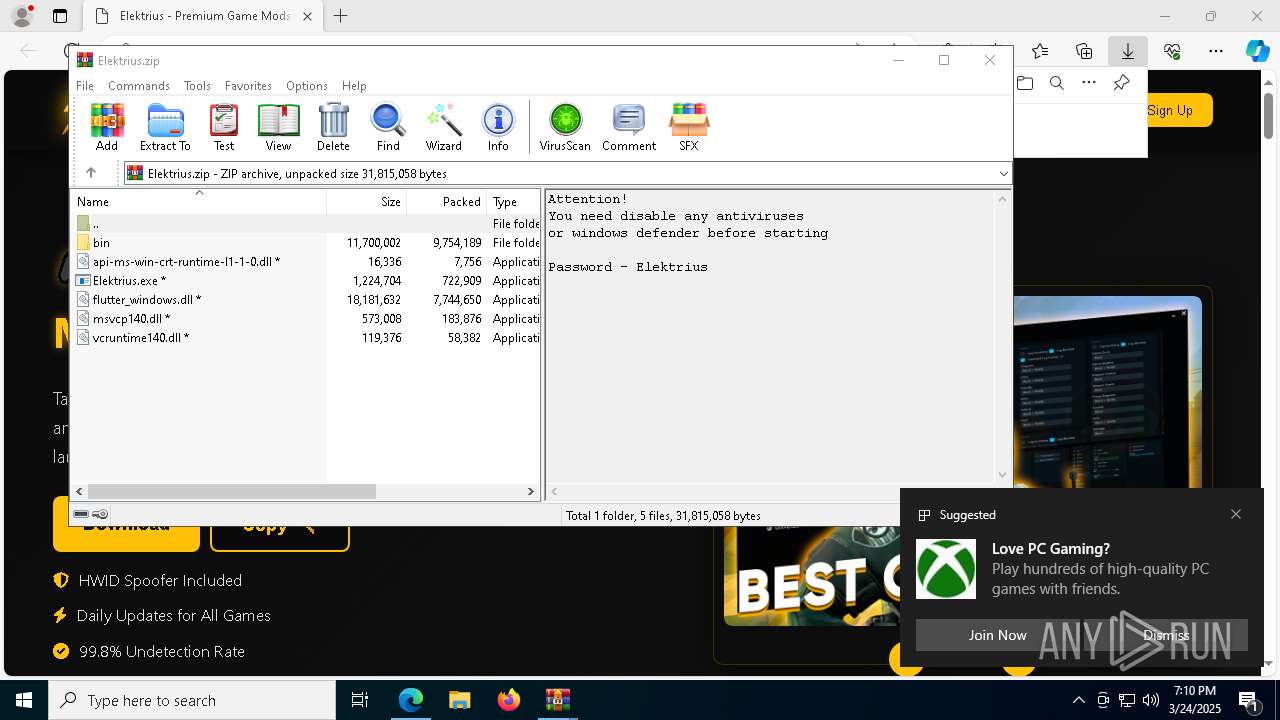Open the Edge downloads icon

click(x=1128, y=51)
